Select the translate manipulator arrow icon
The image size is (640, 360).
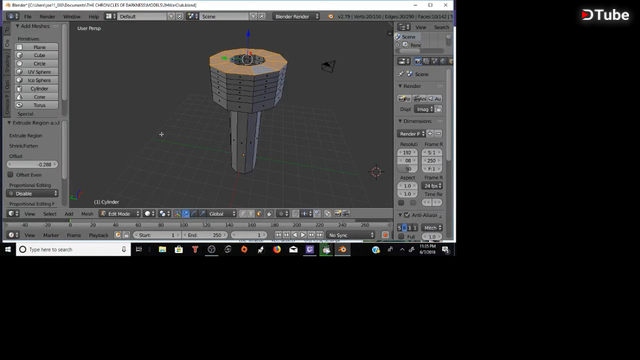pyautogui.click(x=186, y=214)
